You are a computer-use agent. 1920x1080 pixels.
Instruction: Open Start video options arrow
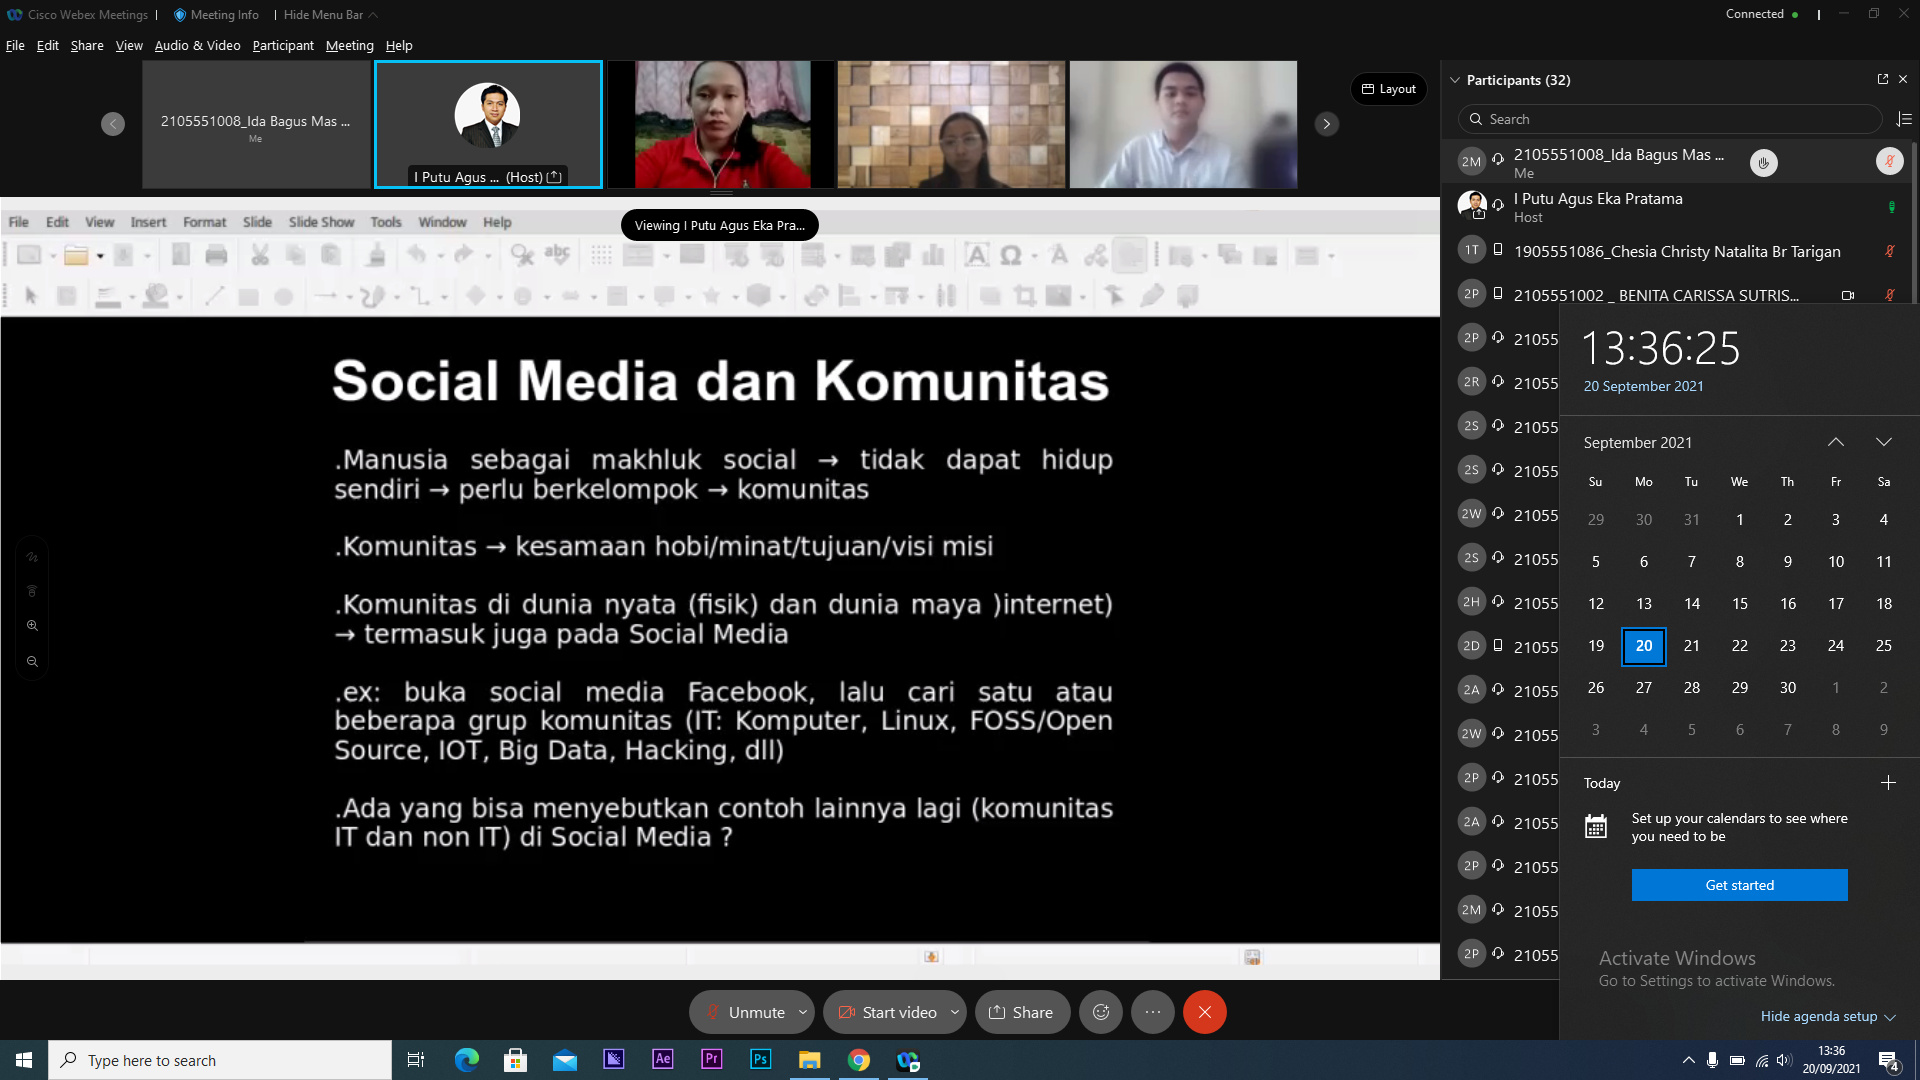coord(955,1012)
